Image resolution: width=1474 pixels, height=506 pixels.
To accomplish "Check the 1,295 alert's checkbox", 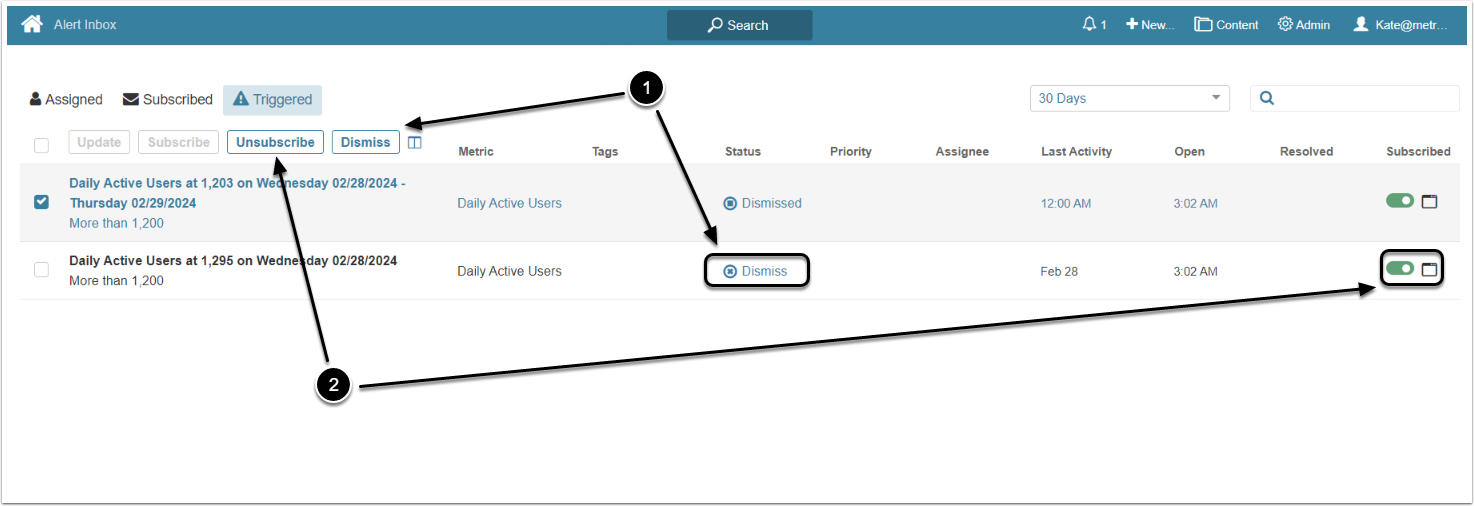I will coord(41,270).
